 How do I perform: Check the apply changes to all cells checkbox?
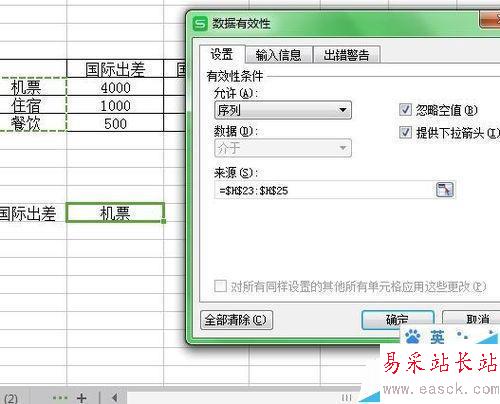(220, 286)
